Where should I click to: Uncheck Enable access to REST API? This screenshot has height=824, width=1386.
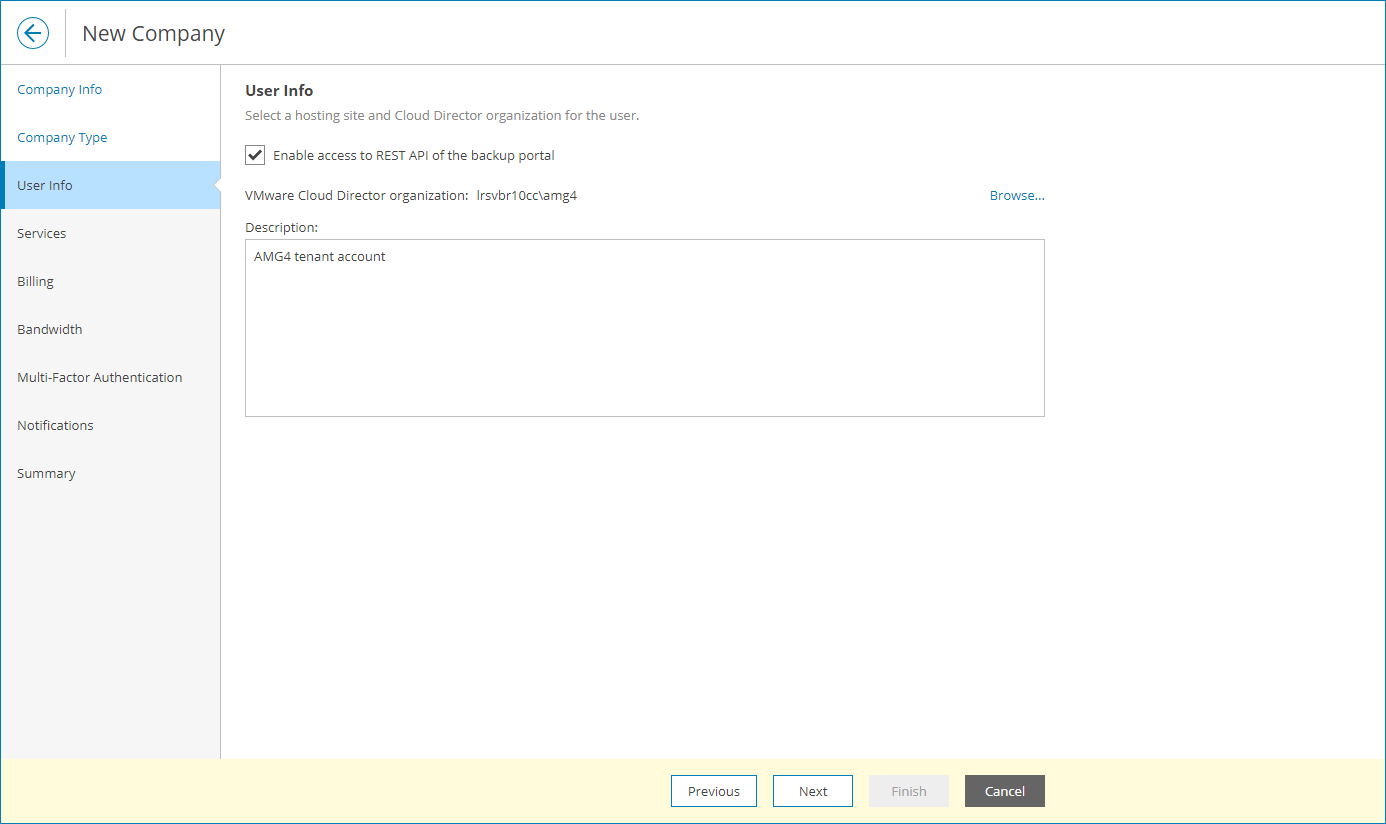[x=255, y=155]
